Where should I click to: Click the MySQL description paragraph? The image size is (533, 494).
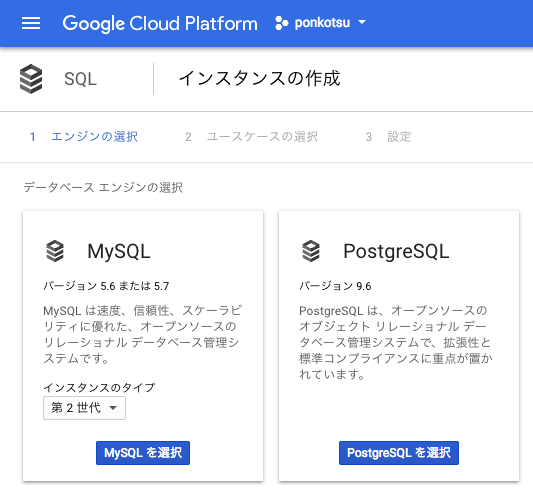142,334
